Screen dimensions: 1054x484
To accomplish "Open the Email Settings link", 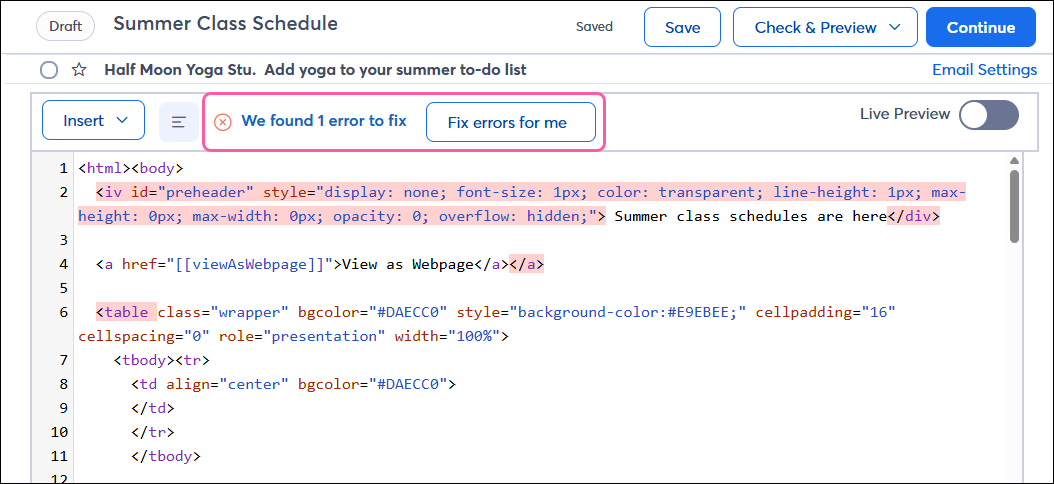I will (984, 70).
